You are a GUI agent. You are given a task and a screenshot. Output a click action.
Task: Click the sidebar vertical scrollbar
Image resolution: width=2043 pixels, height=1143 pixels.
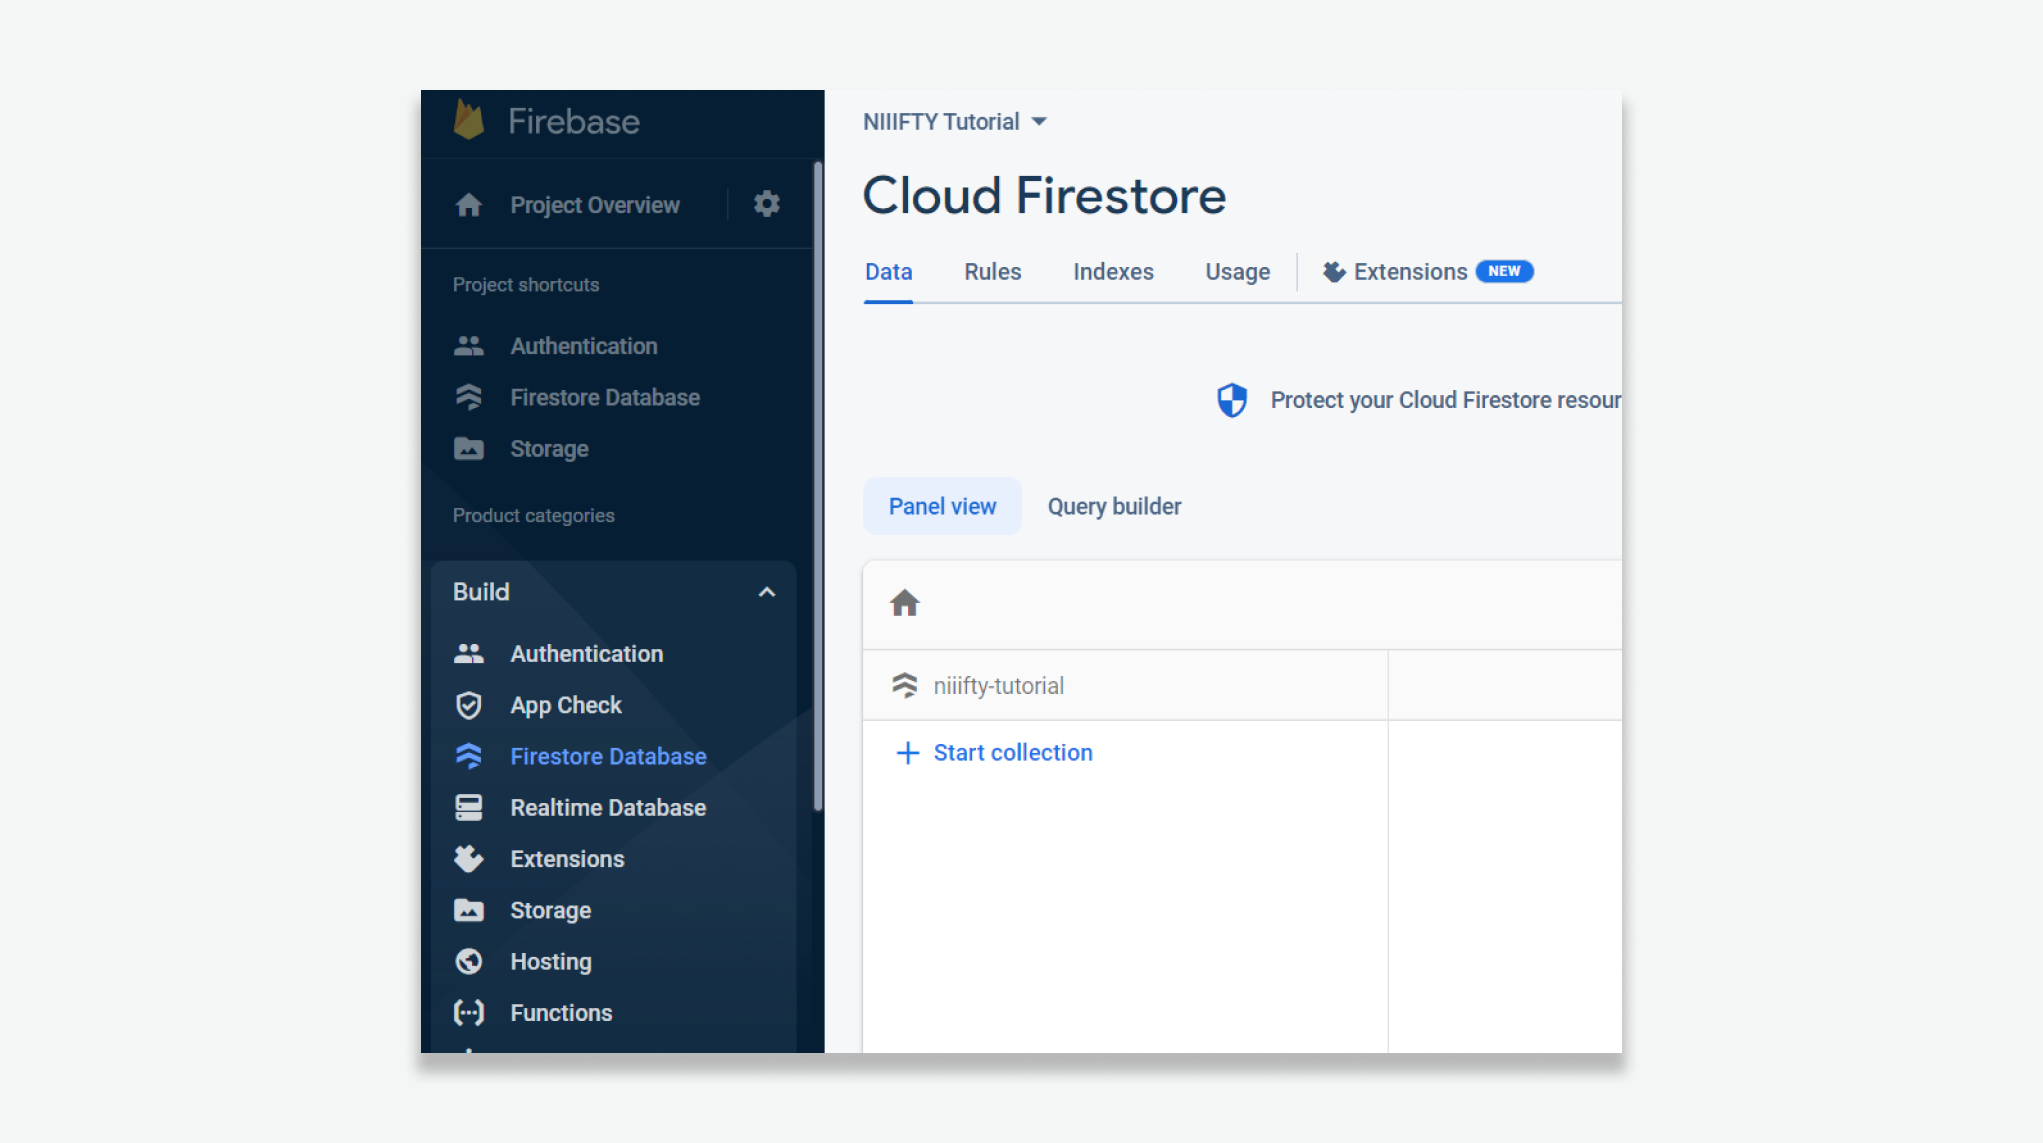pyautogui.click(x=818, y=485)
